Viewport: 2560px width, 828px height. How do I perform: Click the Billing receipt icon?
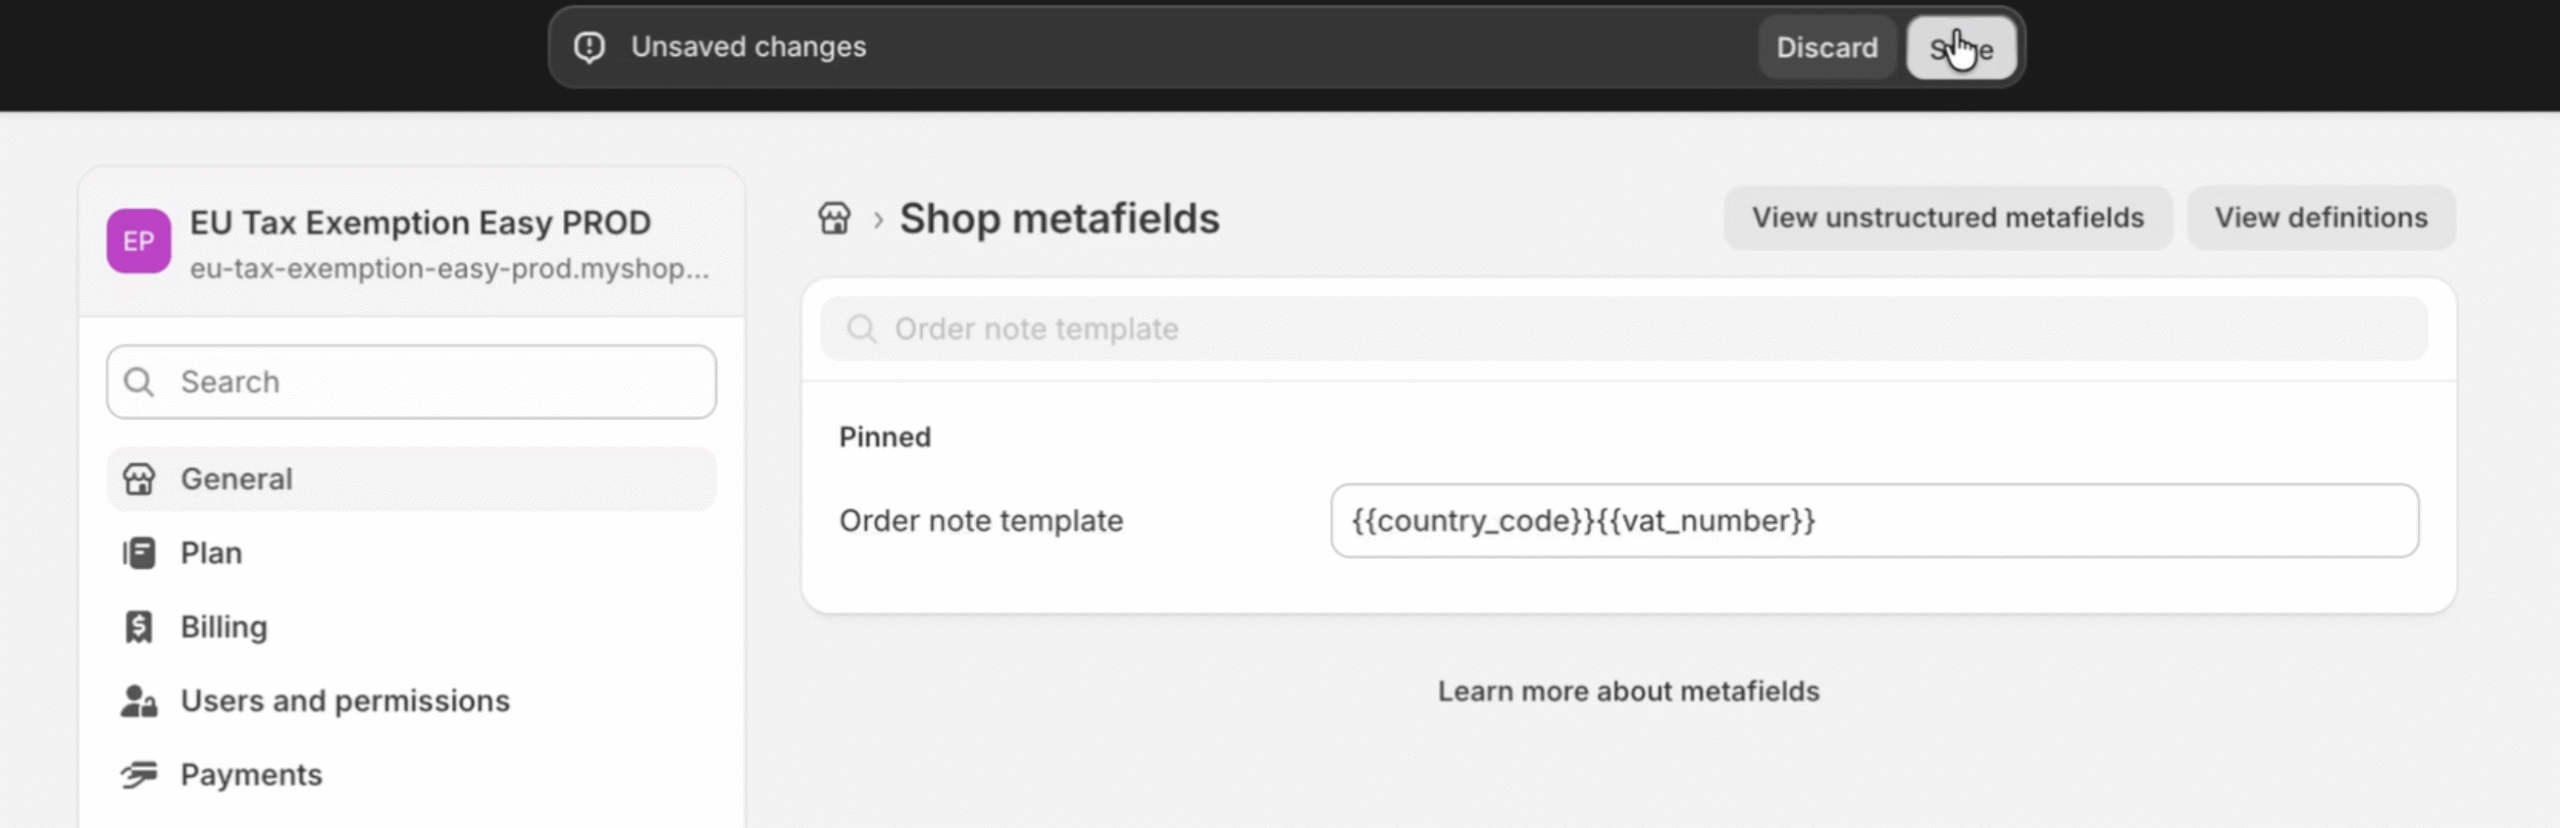coord(139,627)
